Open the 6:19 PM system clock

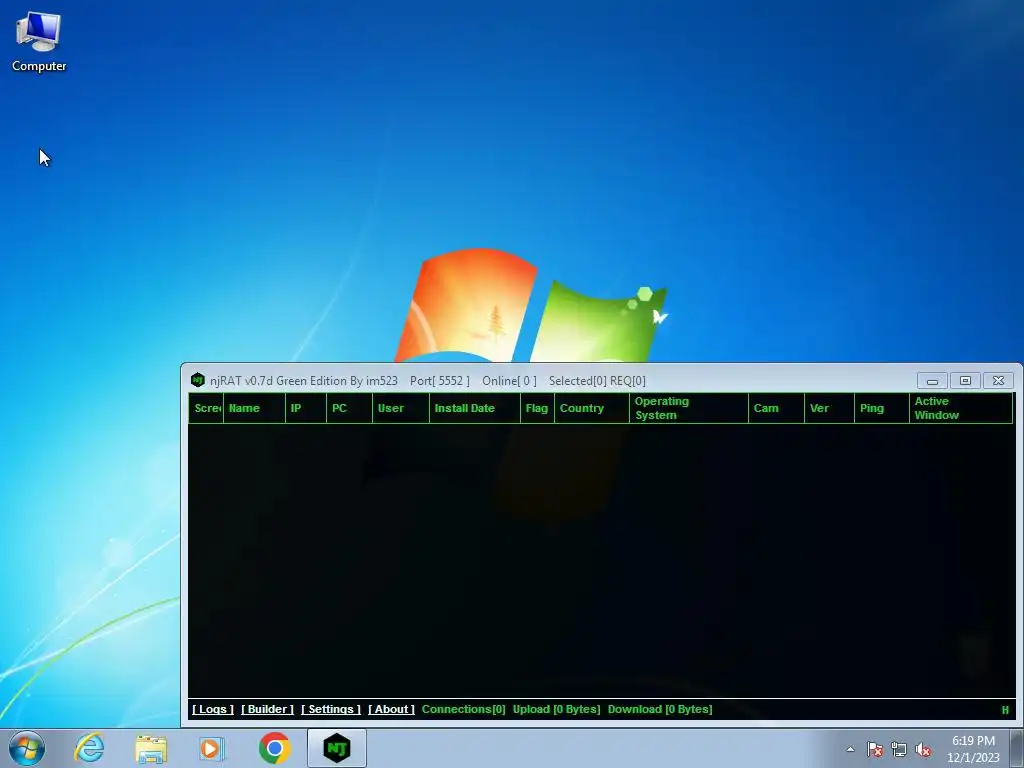coord(973,749)
